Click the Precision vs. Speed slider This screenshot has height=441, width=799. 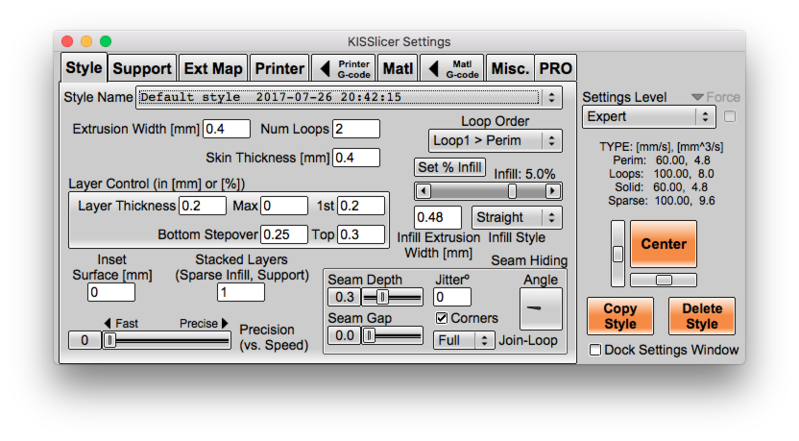click(x=166, y=340)
